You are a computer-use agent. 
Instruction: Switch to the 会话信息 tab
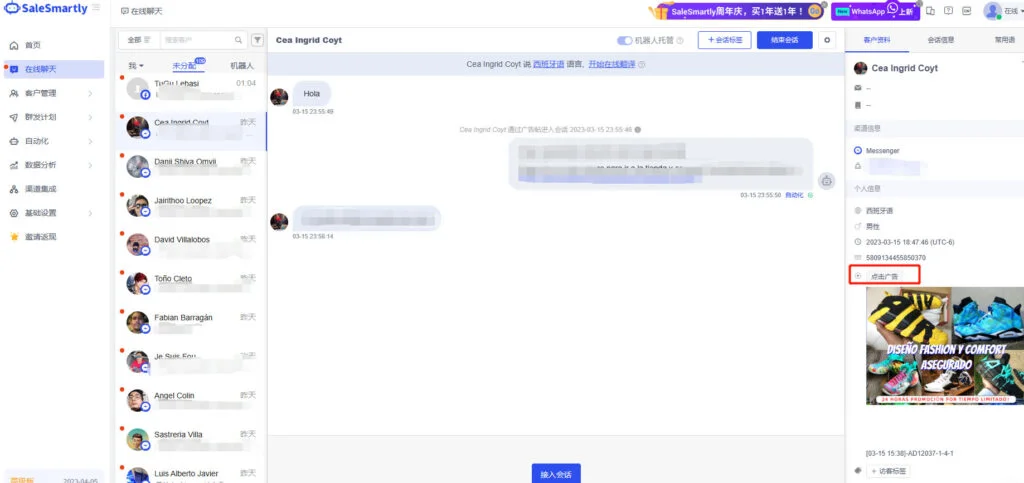(x=940, y=40)
